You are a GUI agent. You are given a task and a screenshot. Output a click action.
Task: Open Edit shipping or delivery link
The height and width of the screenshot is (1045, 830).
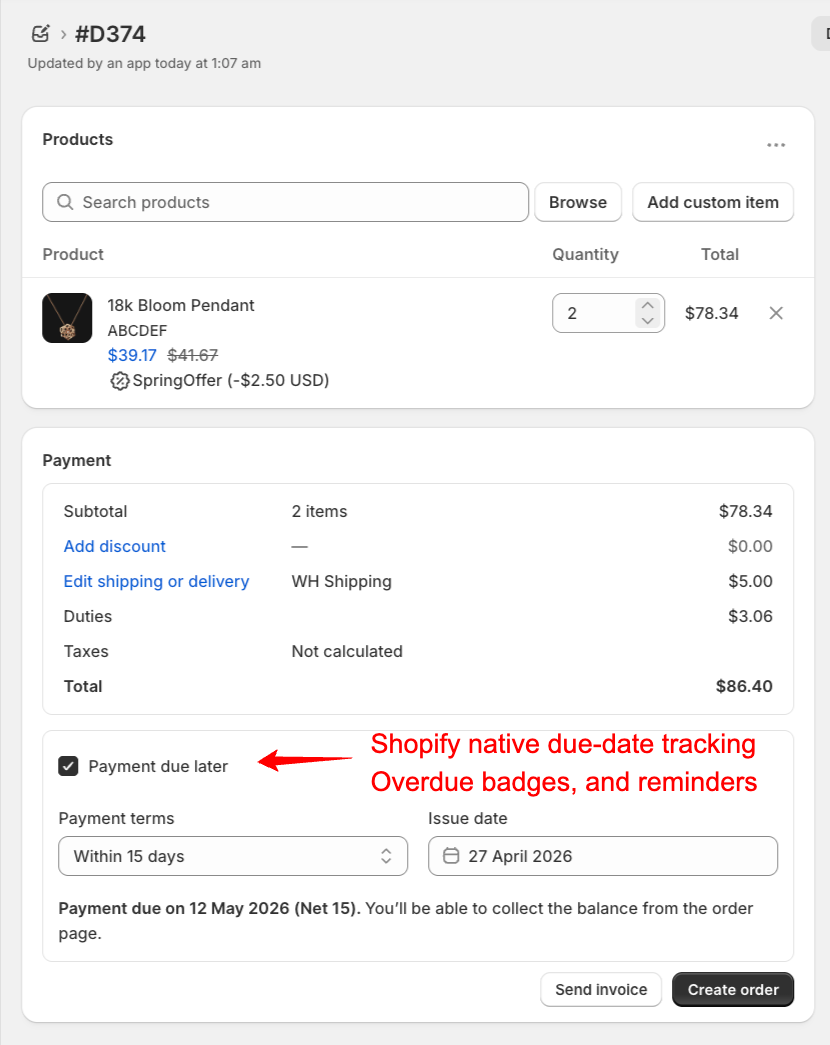click(x=156, y=581)
